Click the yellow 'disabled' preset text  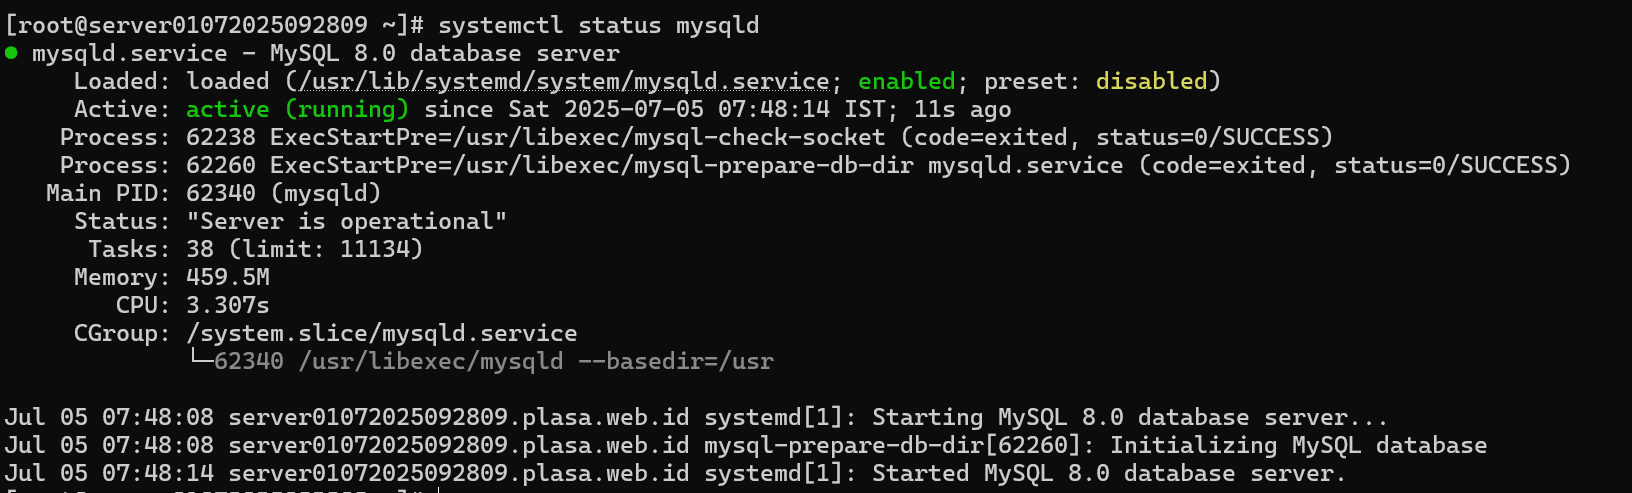click(1151, 81)
